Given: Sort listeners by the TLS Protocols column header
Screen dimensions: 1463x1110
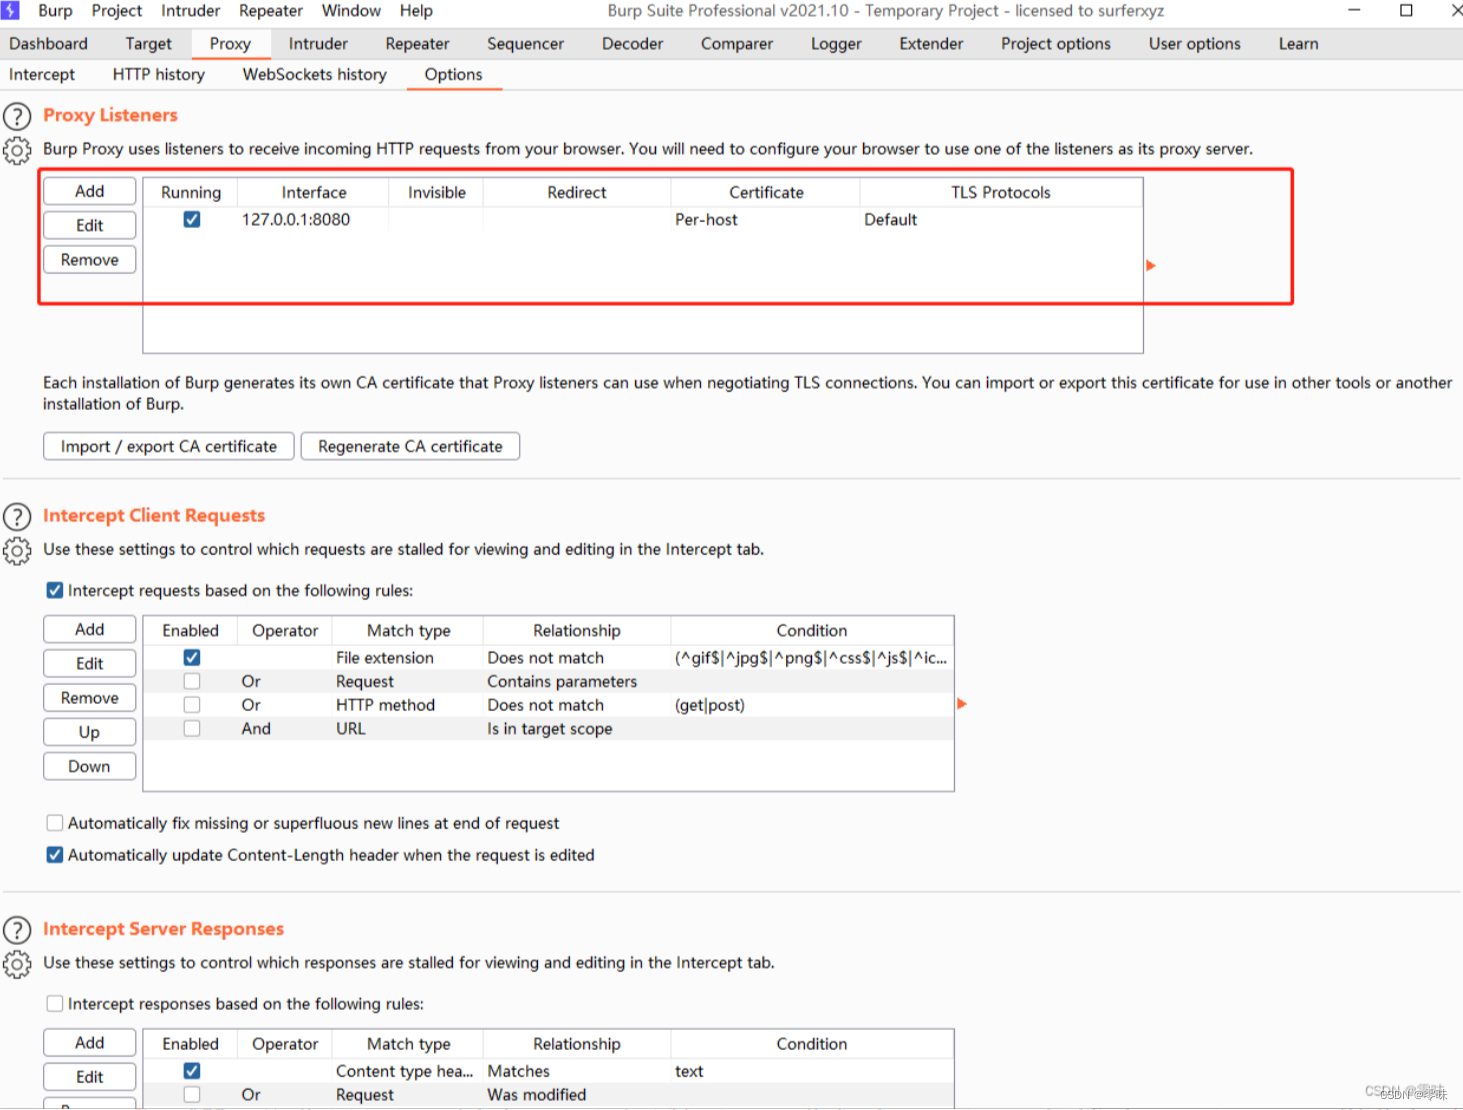Looking at the screenshot, I should click(1001, 192).
